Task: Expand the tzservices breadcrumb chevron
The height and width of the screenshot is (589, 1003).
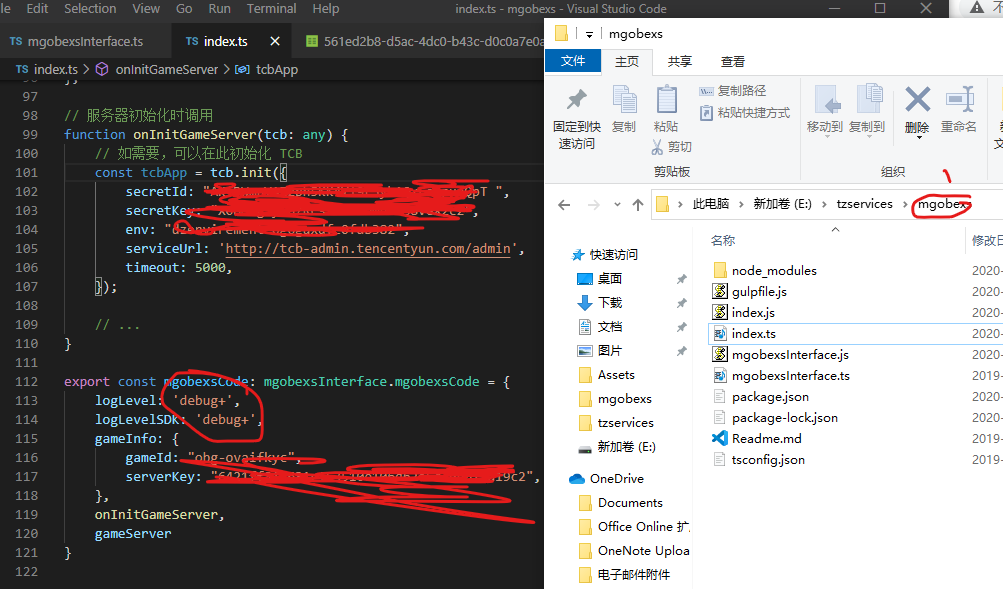Action: pos(905,204)
